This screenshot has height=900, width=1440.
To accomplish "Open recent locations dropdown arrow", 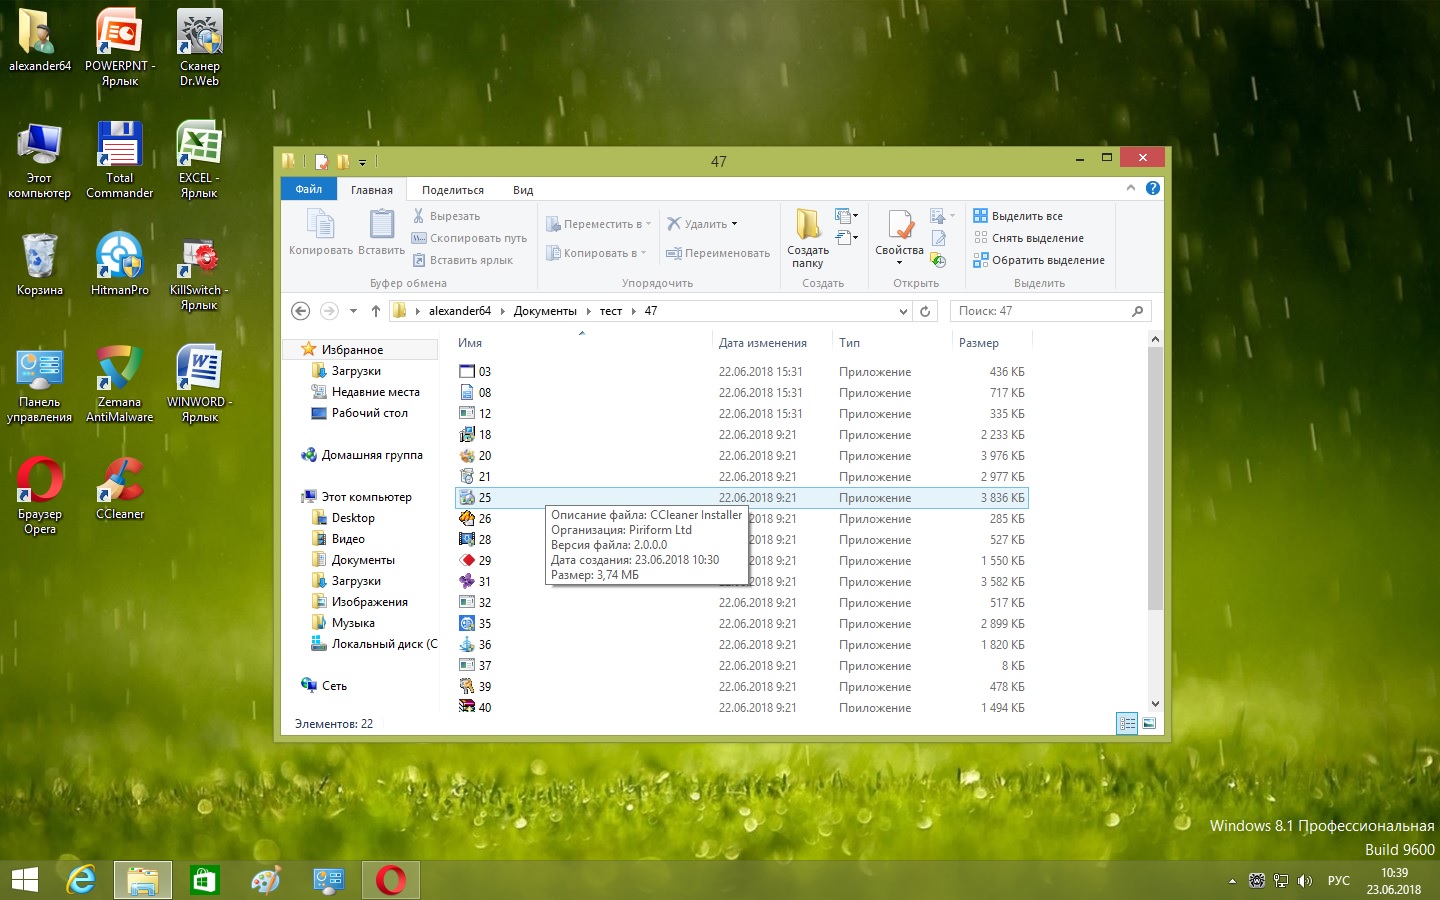I will click(x=353, y=311).
